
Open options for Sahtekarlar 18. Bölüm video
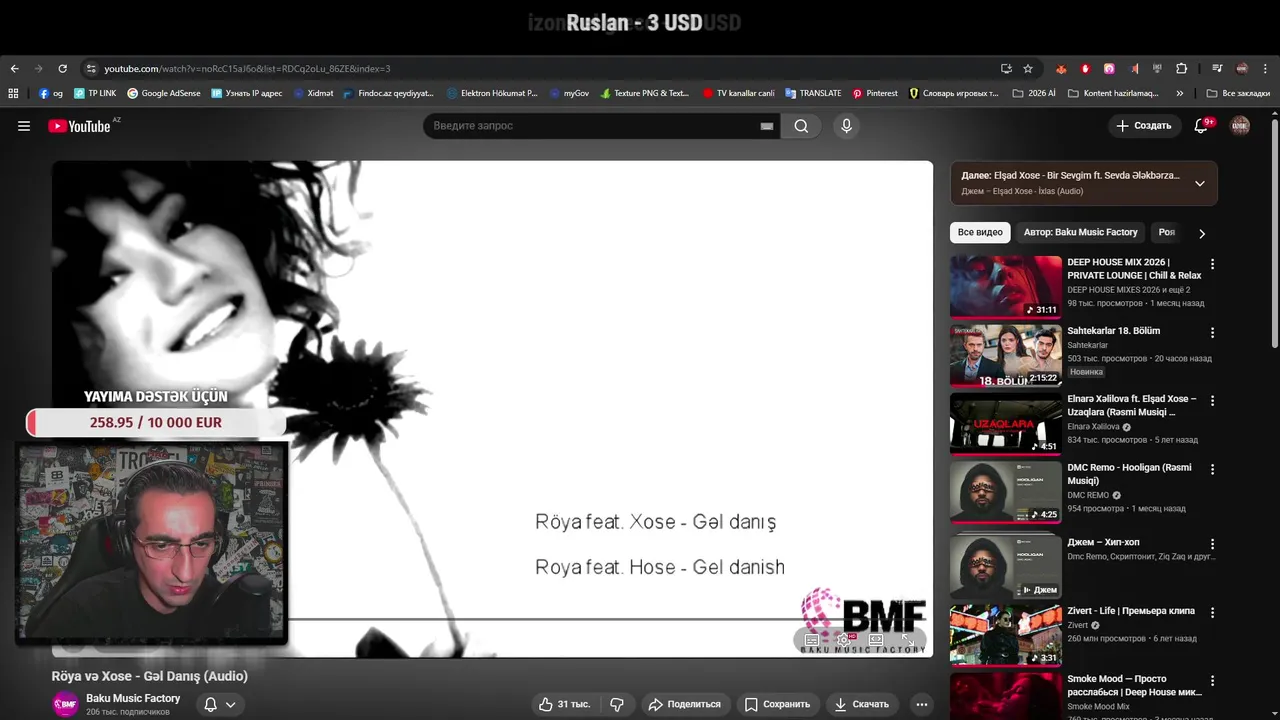point(1212,332)
